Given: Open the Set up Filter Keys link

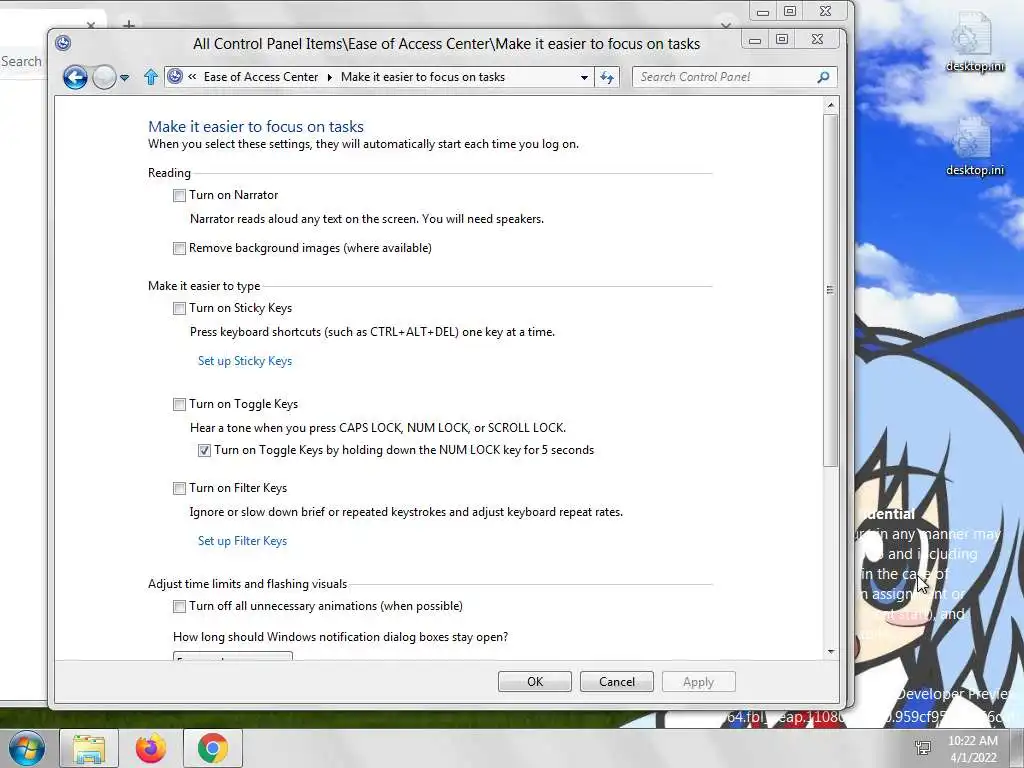Looking at the screenshot, I should pyautogui.click(x=242, y=541).
